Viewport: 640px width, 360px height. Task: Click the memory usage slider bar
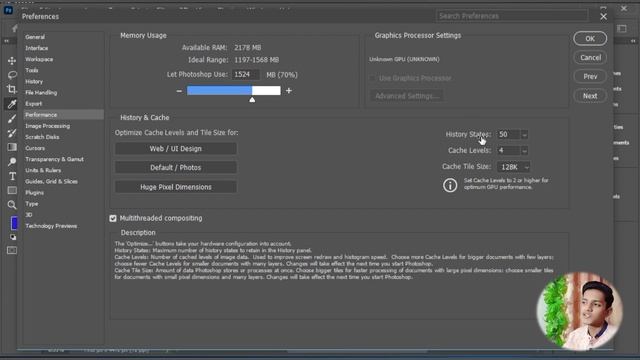pyautogui.click(x=233, y=91)
